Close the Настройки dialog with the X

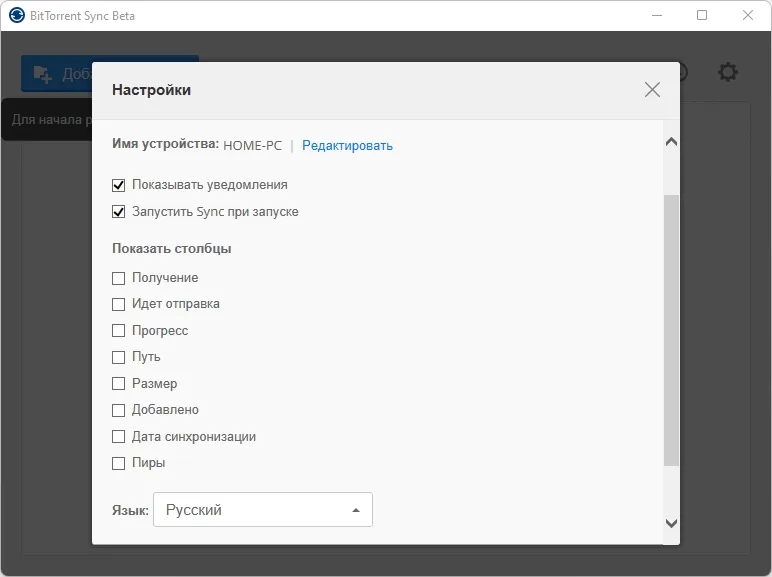pyautogui.click(x=652, y=90)
